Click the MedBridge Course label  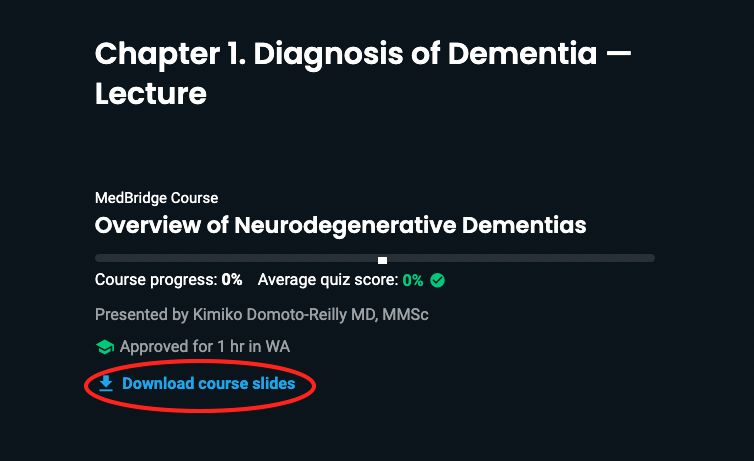[156, 198]
